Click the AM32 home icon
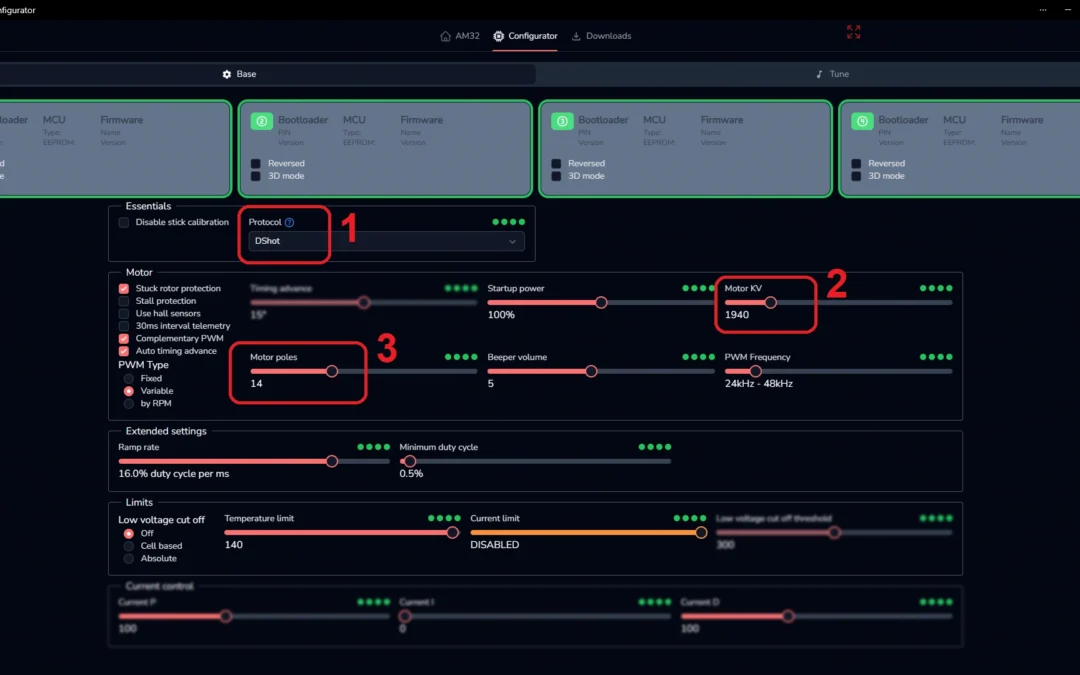Screen dimensions: 1080x675 446,36
